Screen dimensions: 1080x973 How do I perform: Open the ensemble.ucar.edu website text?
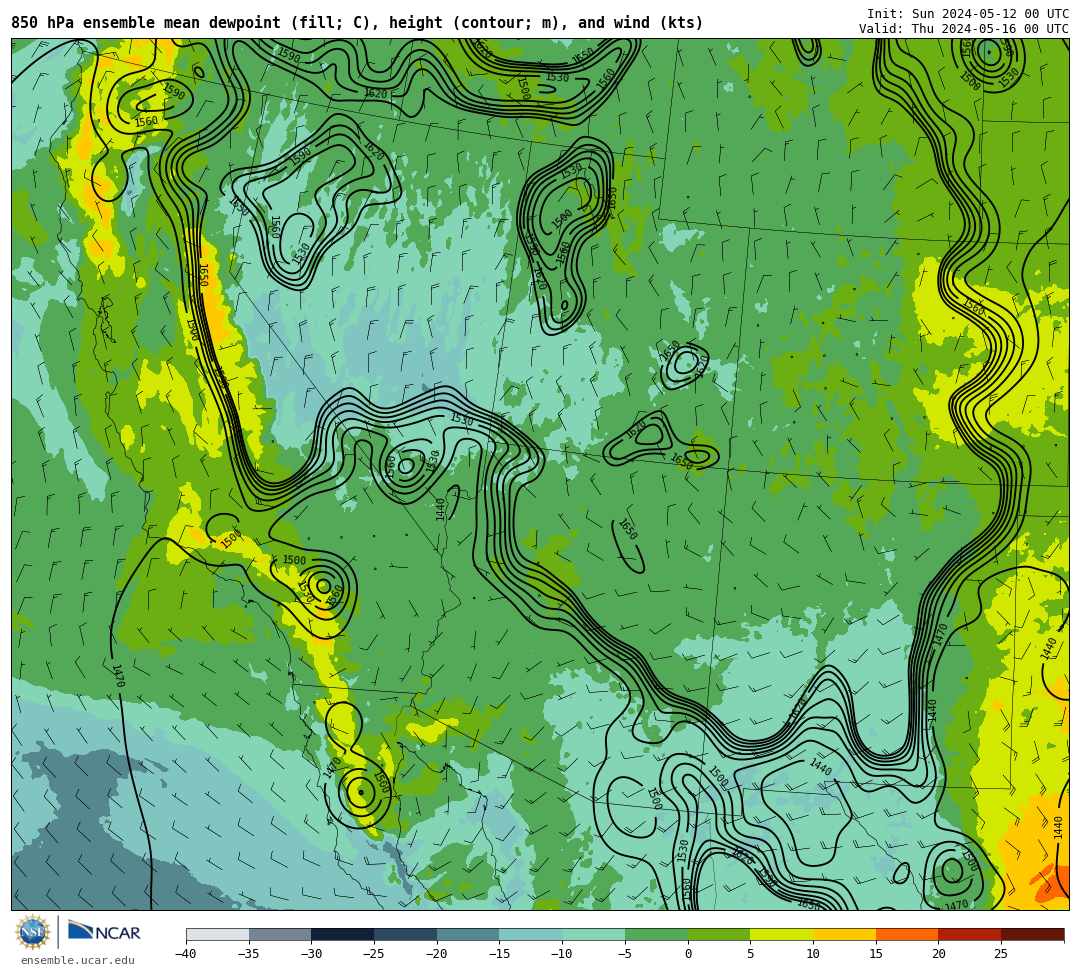pyautogui.click(x=78, y=960)
